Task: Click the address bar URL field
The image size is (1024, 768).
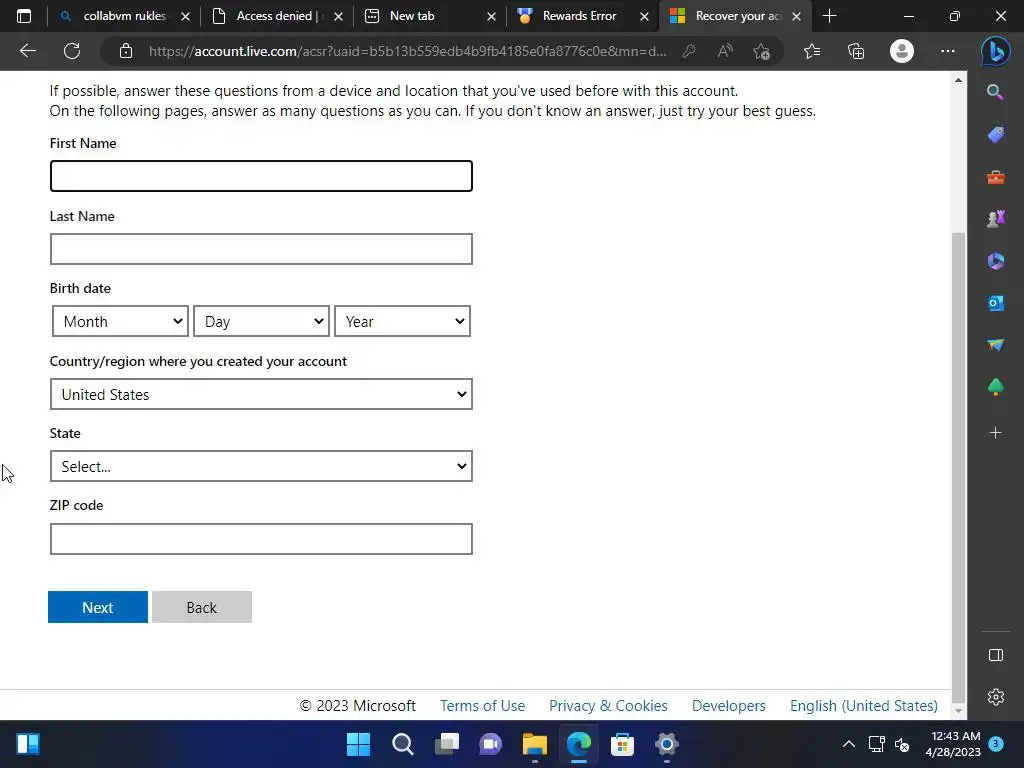Action: [x=408, y=51]
